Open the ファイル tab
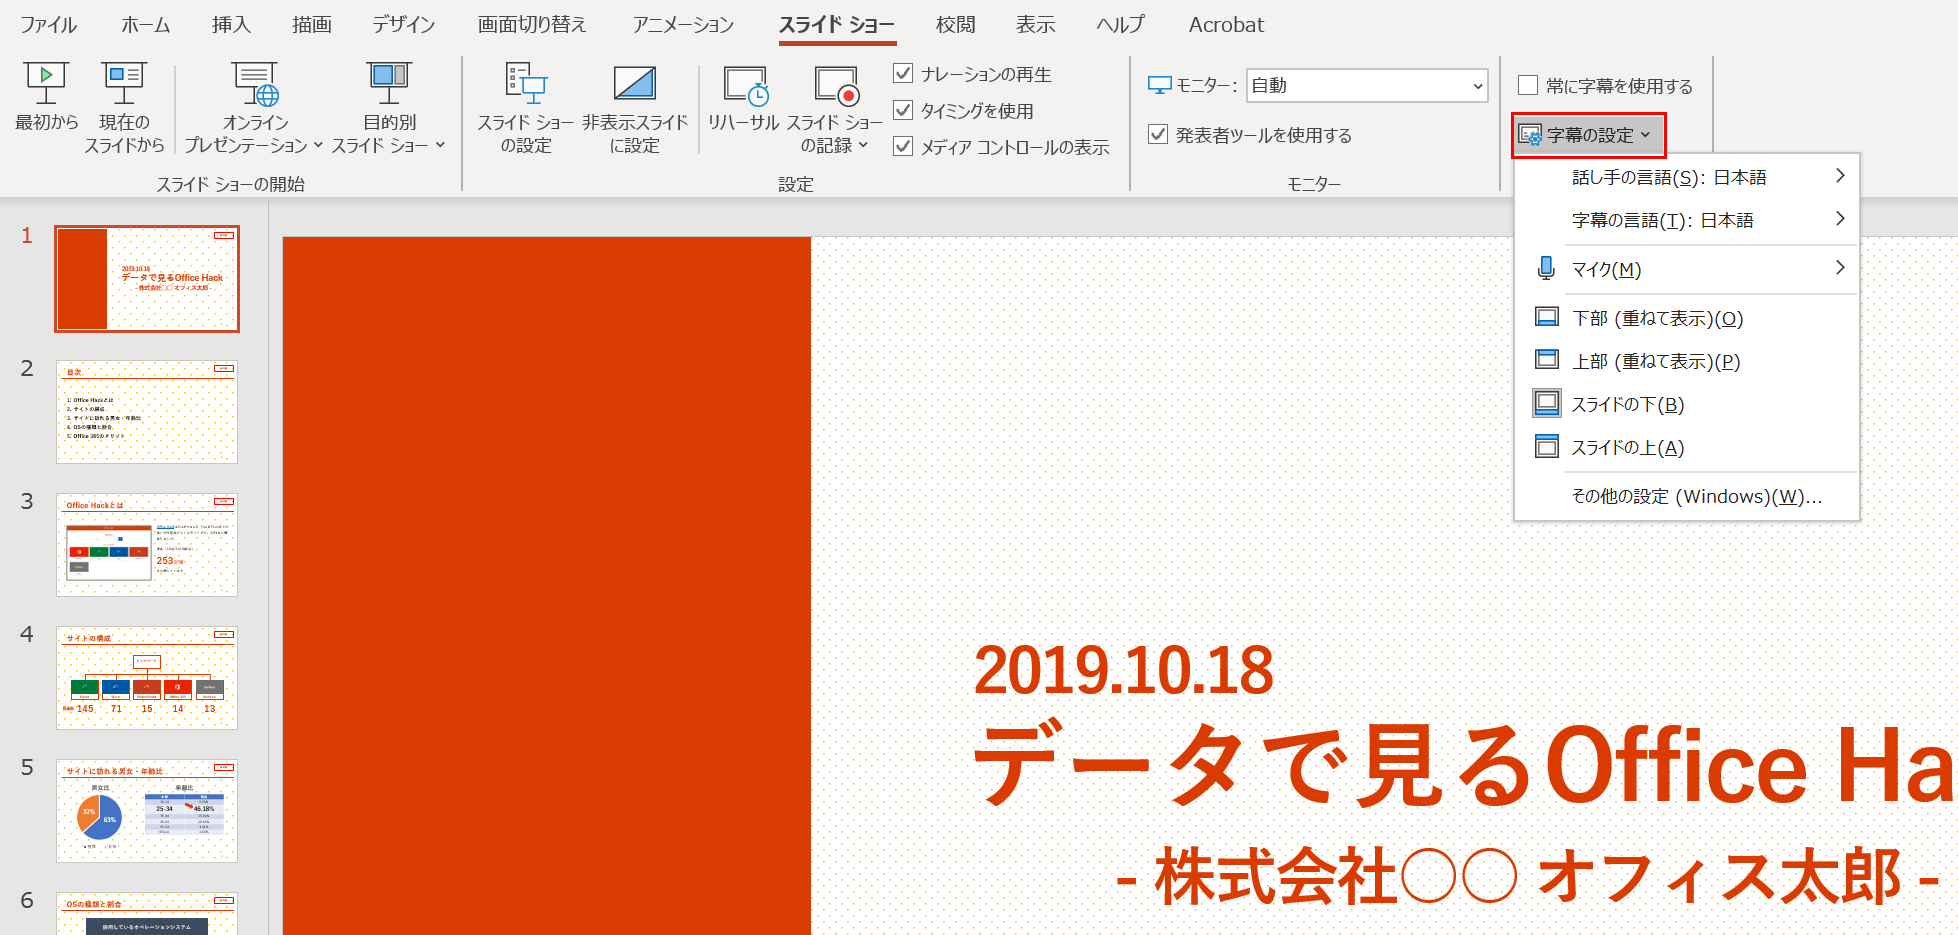 point(48,25)
